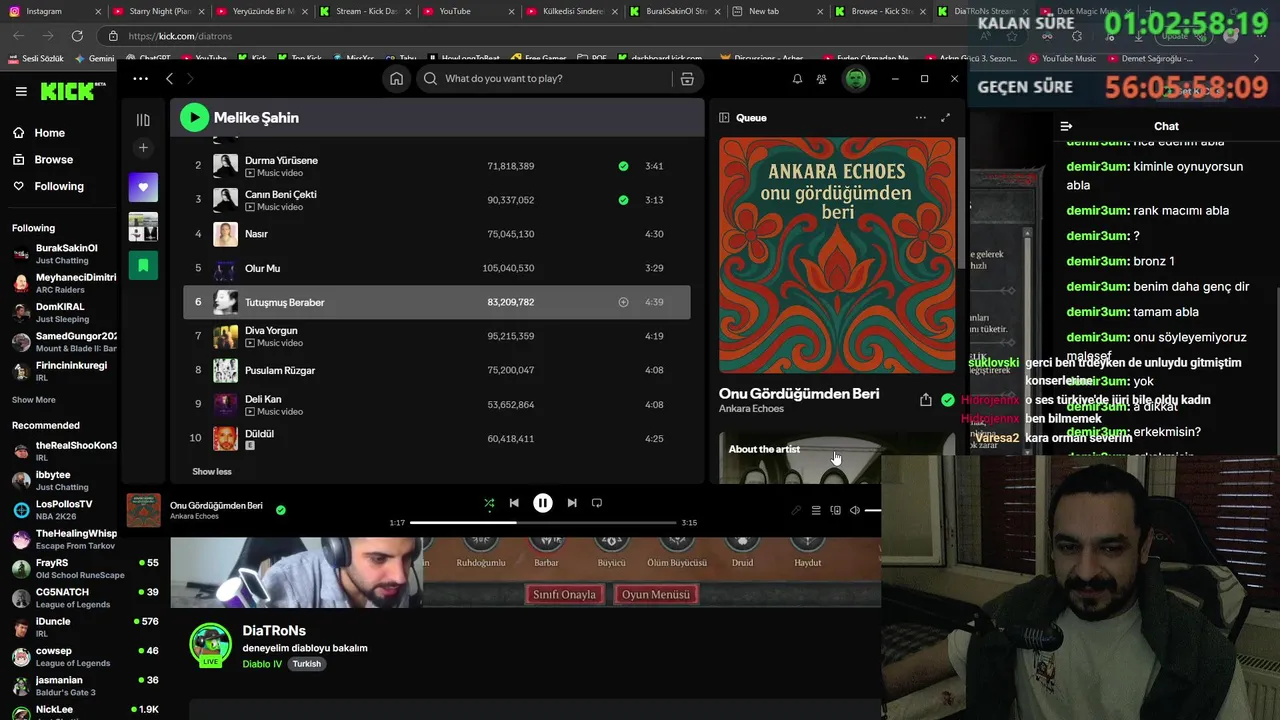Image resolution: width=1280 pixels, height=720 pixels.
Task: Click Show More under Following list
Action: [x=33, y=400]
